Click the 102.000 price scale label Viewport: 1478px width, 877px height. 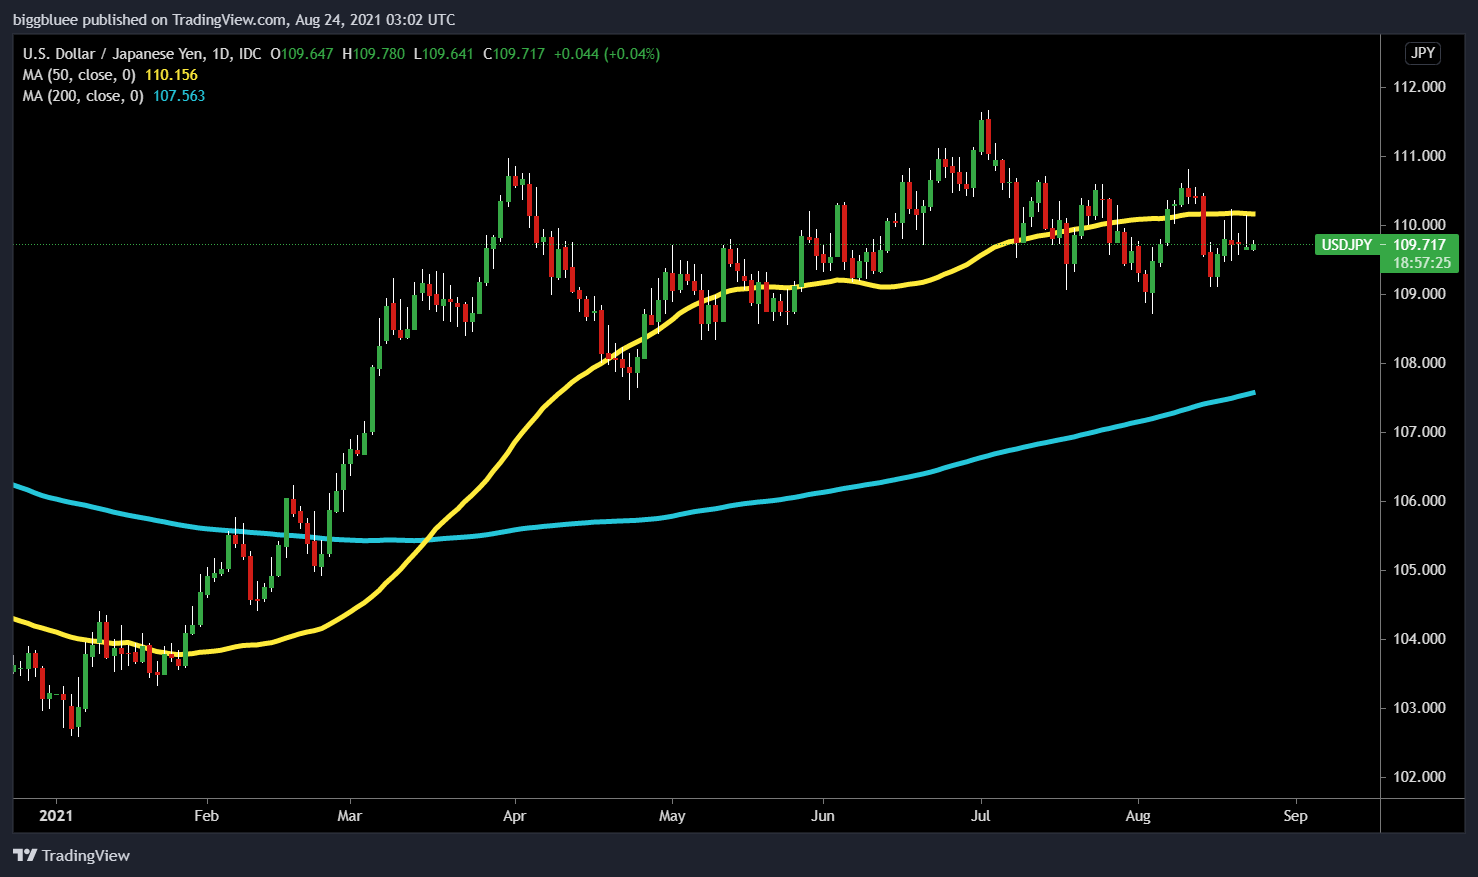click(1419, 777)
